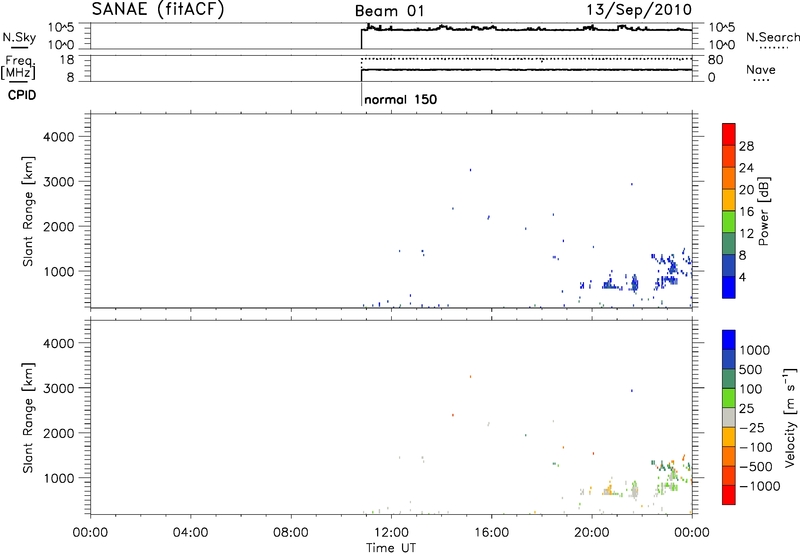Click the 2000 km tick on the velocity panel
800x554 pixels.
59,433
